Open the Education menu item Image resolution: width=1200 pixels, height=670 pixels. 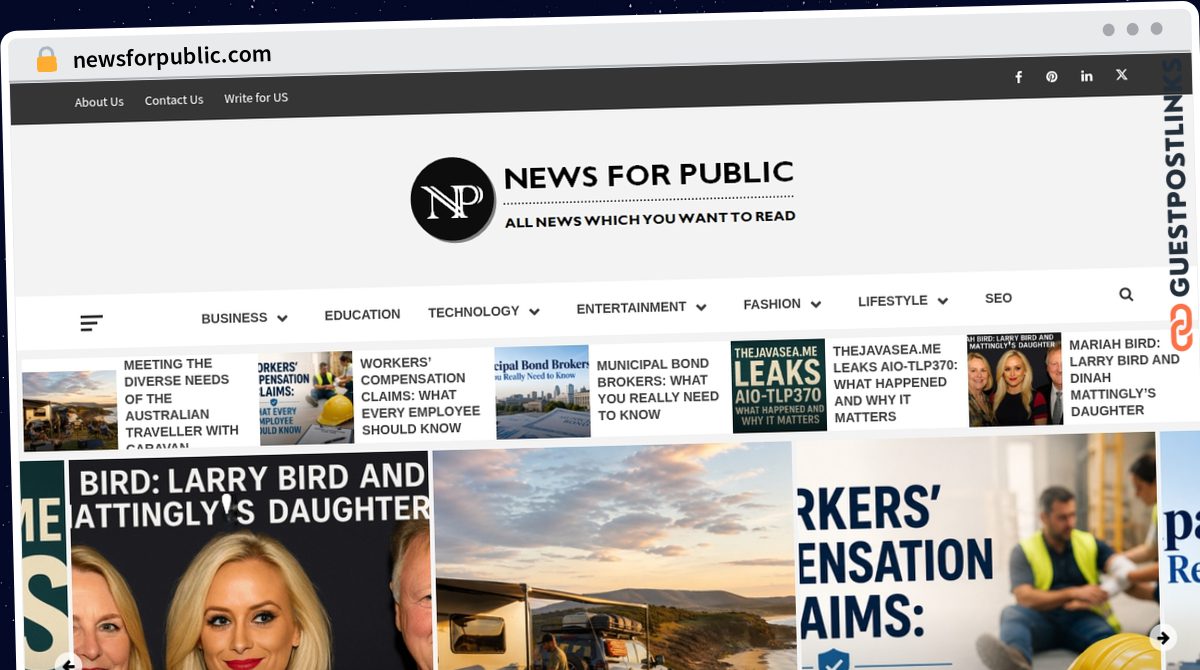click(x=362, y=314)
